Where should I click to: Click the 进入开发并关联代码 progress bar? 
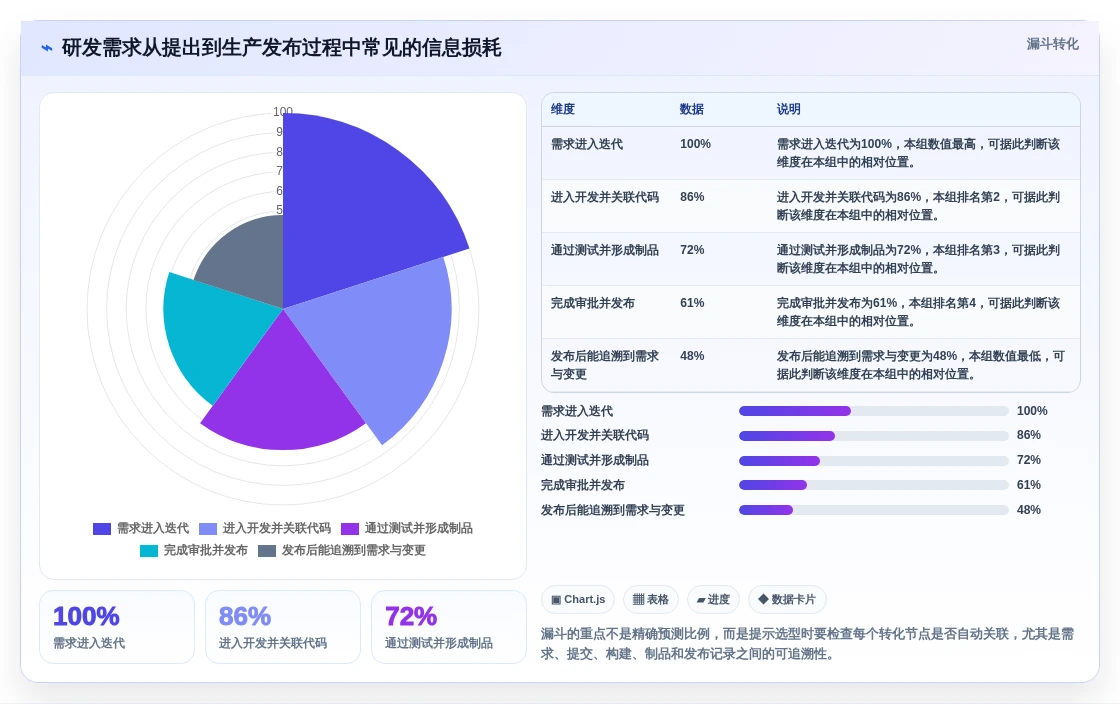point(874,436)
